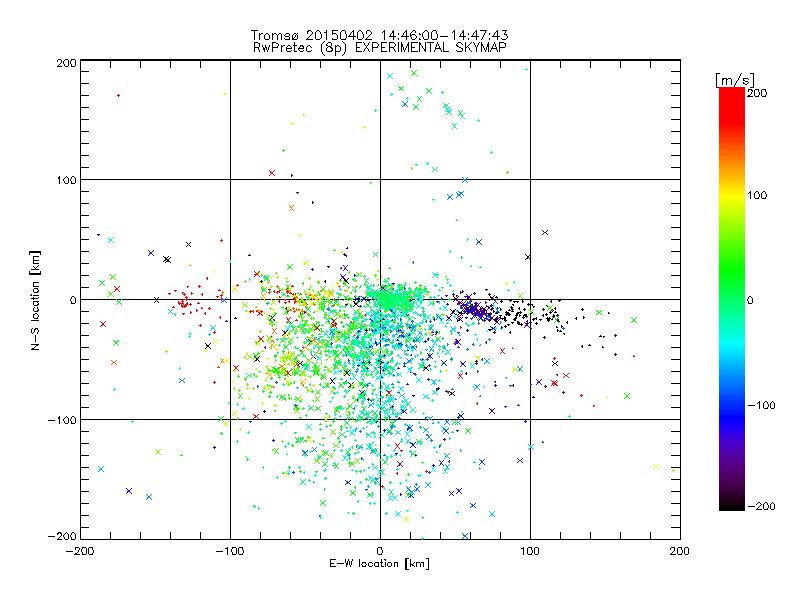Click the 'RwPretec (8p) EXPERIMENTAL SKYMAP' subtitle
This screenshot has height=600, width=800.
tap(380, 47)
